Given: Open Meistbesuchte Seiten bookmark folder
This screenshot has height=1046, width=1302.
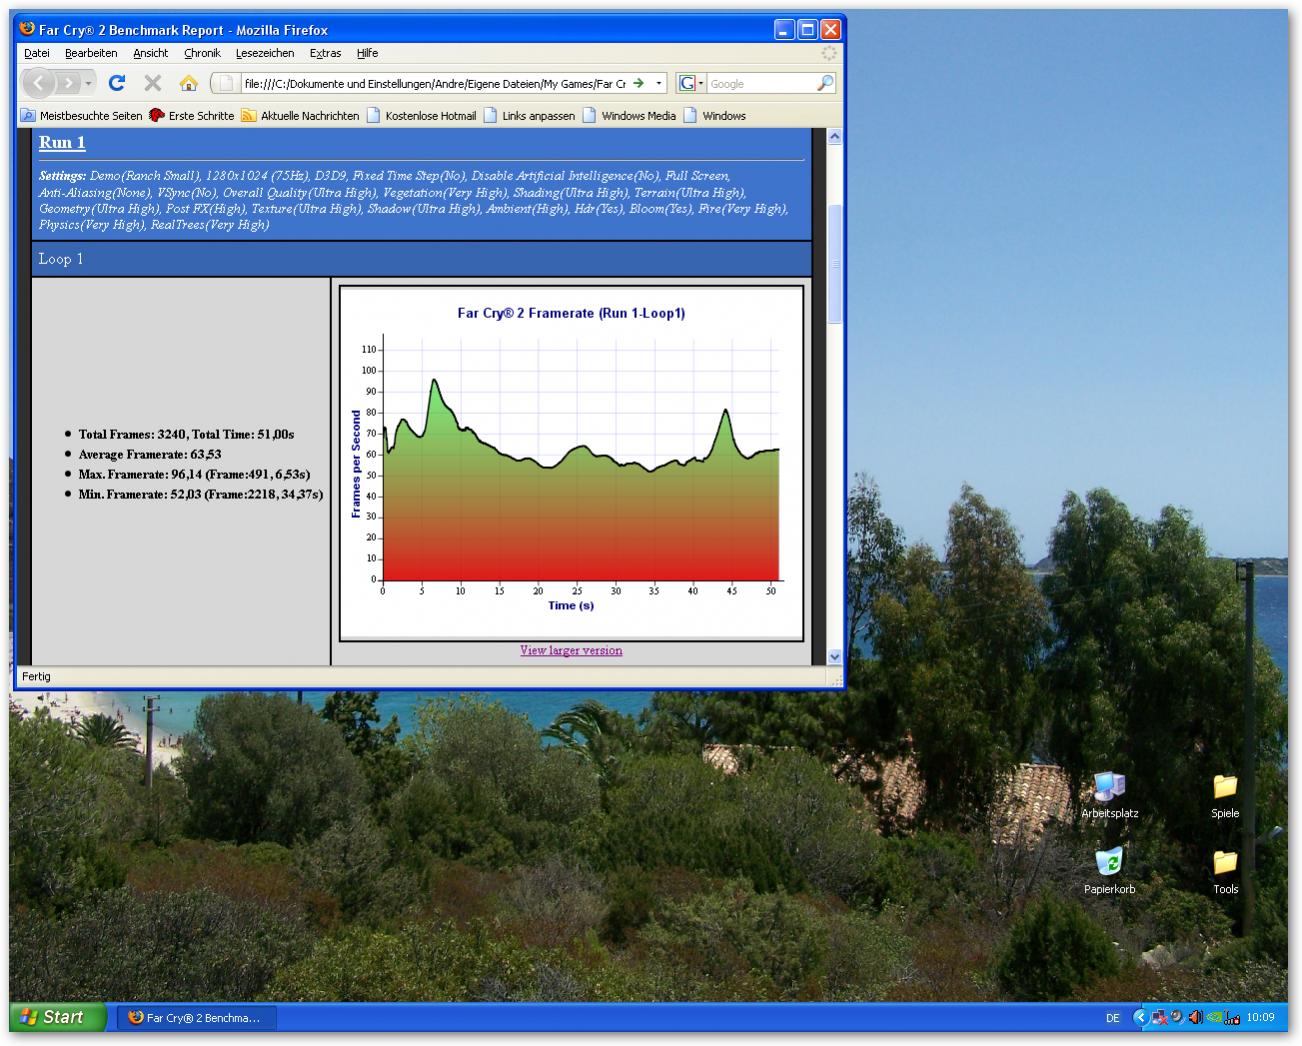Looking at the screenshot, I should coord(82,116).
